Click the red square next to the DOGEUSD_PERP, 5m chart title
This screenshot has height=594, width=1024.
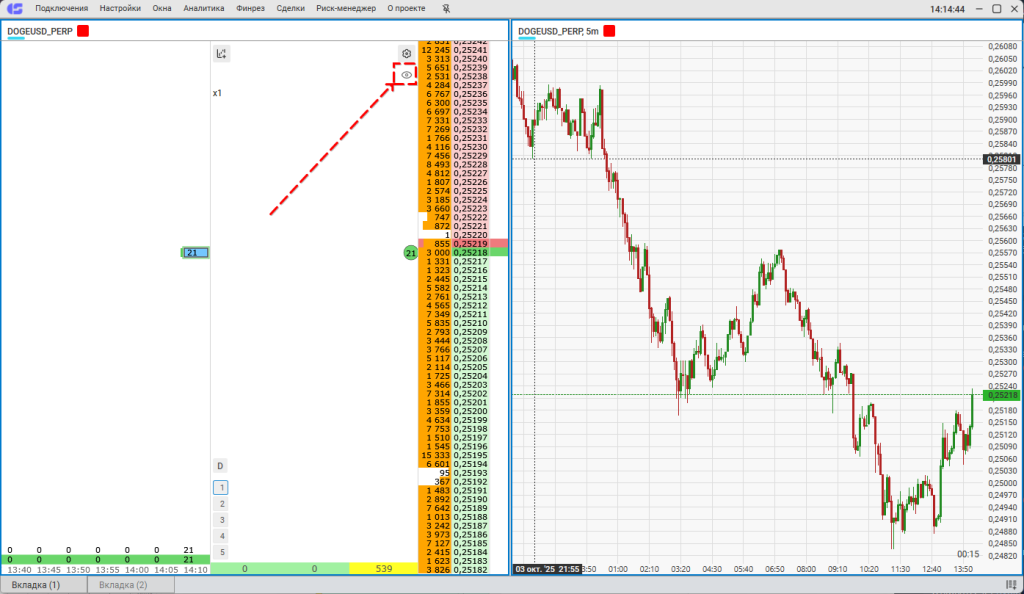[609, 31]
